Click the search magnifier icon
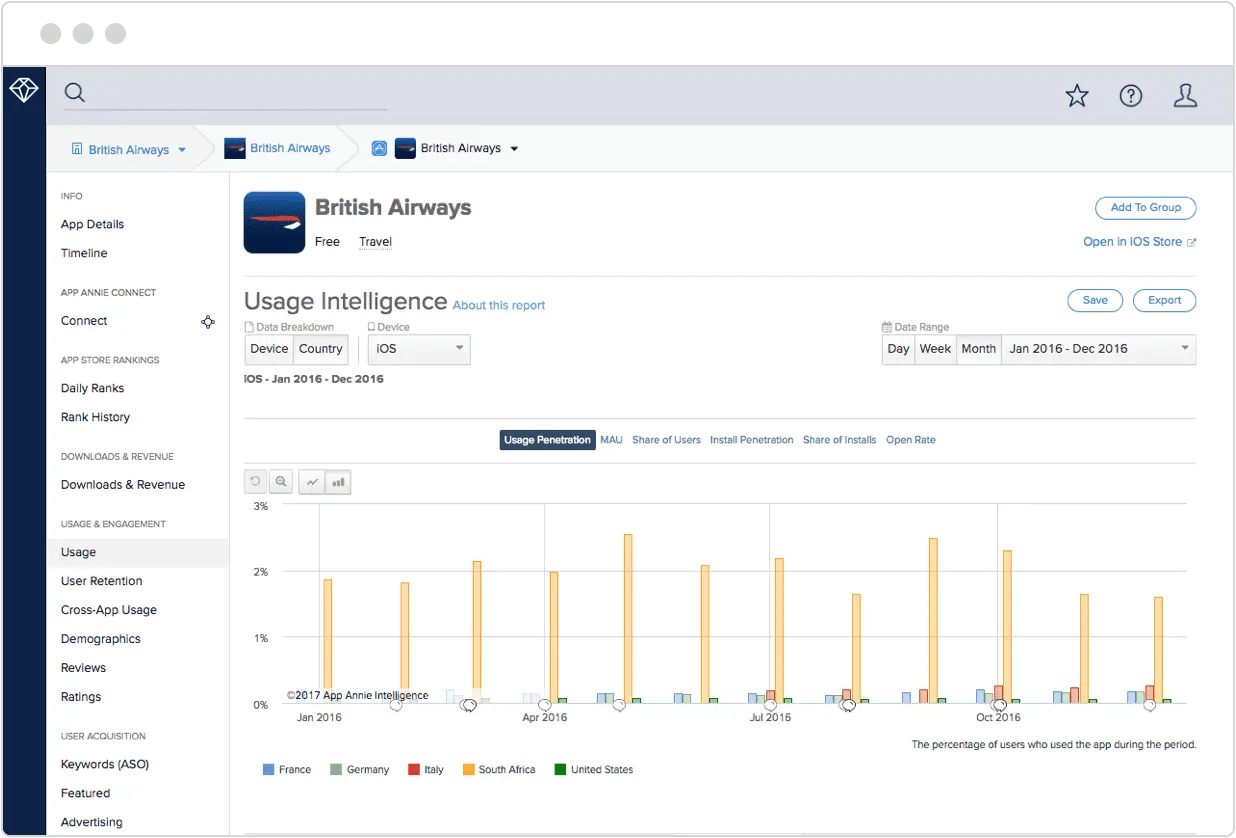This screenshot has width=1236, height=838. (75, 93)
